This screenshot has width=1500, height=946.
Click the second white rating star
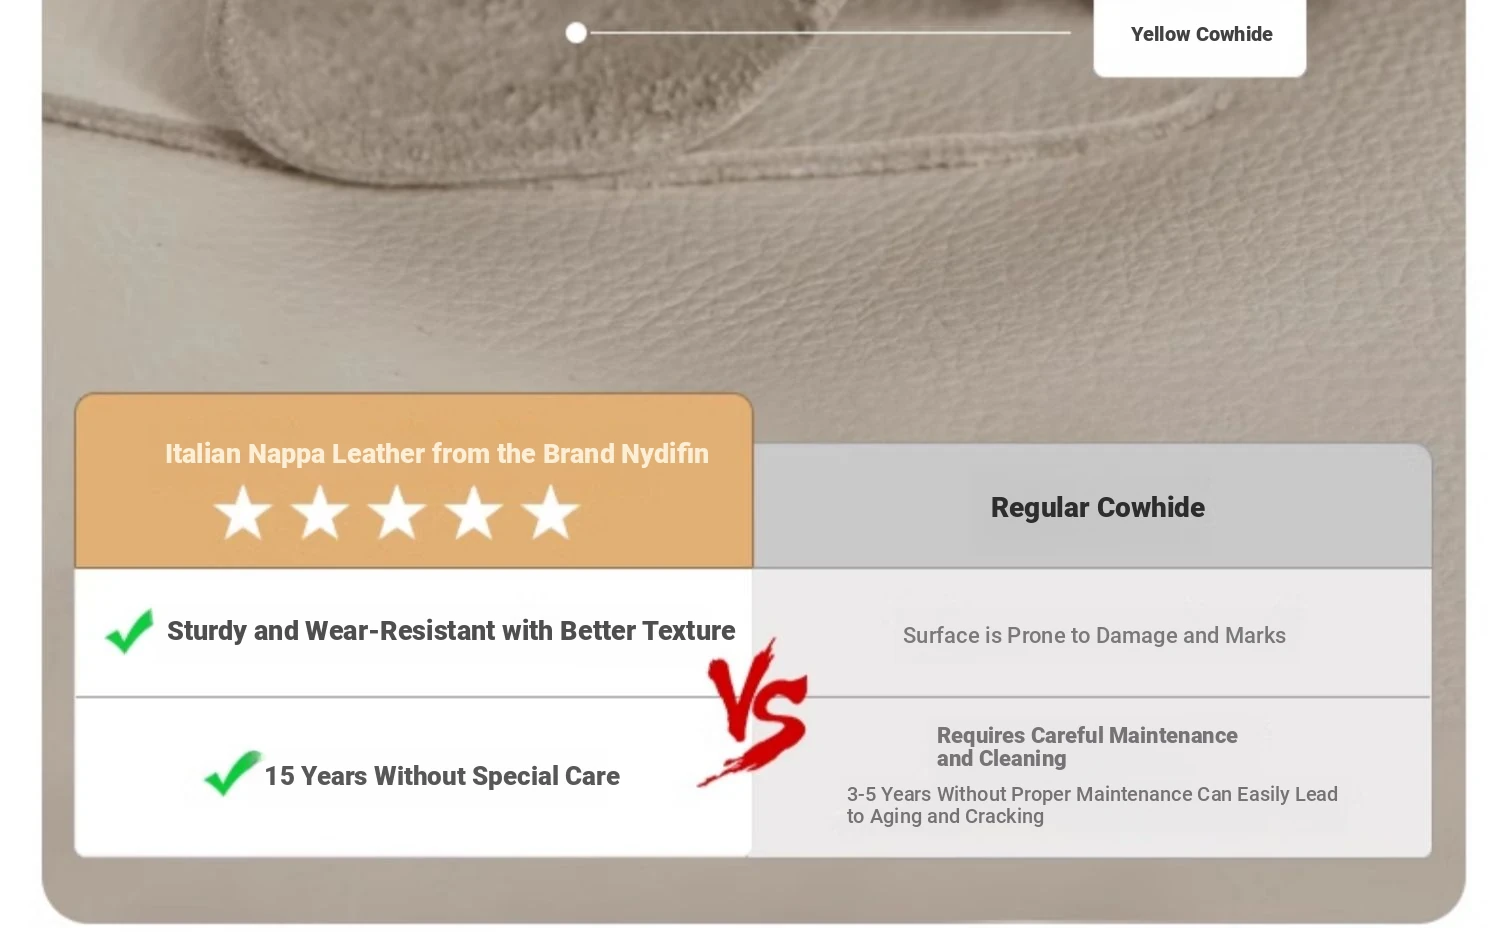320,512
